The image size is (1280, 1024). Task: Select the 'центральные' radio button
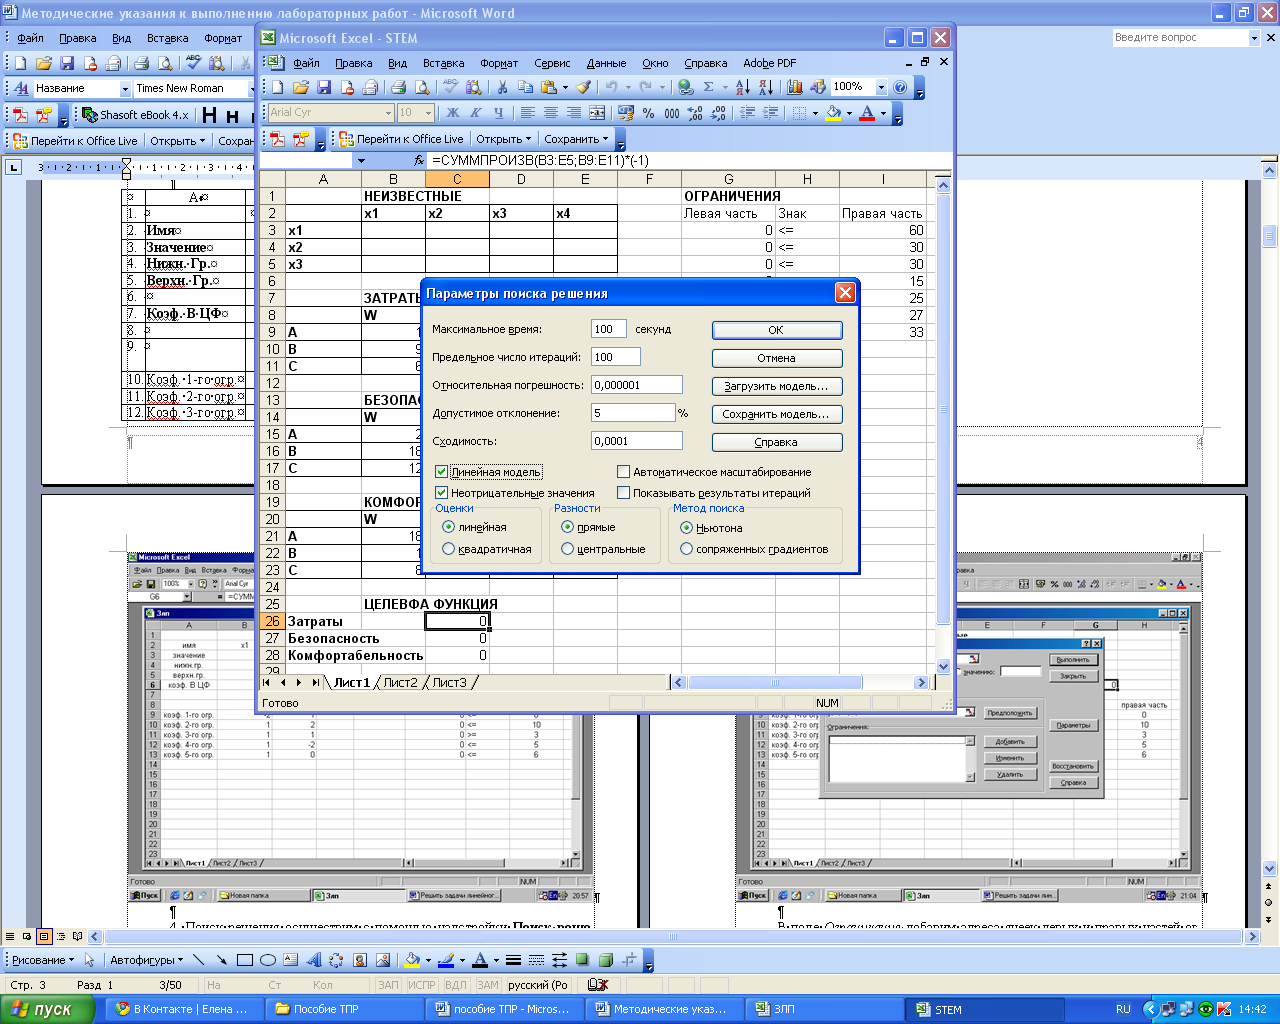click(567, 549)
